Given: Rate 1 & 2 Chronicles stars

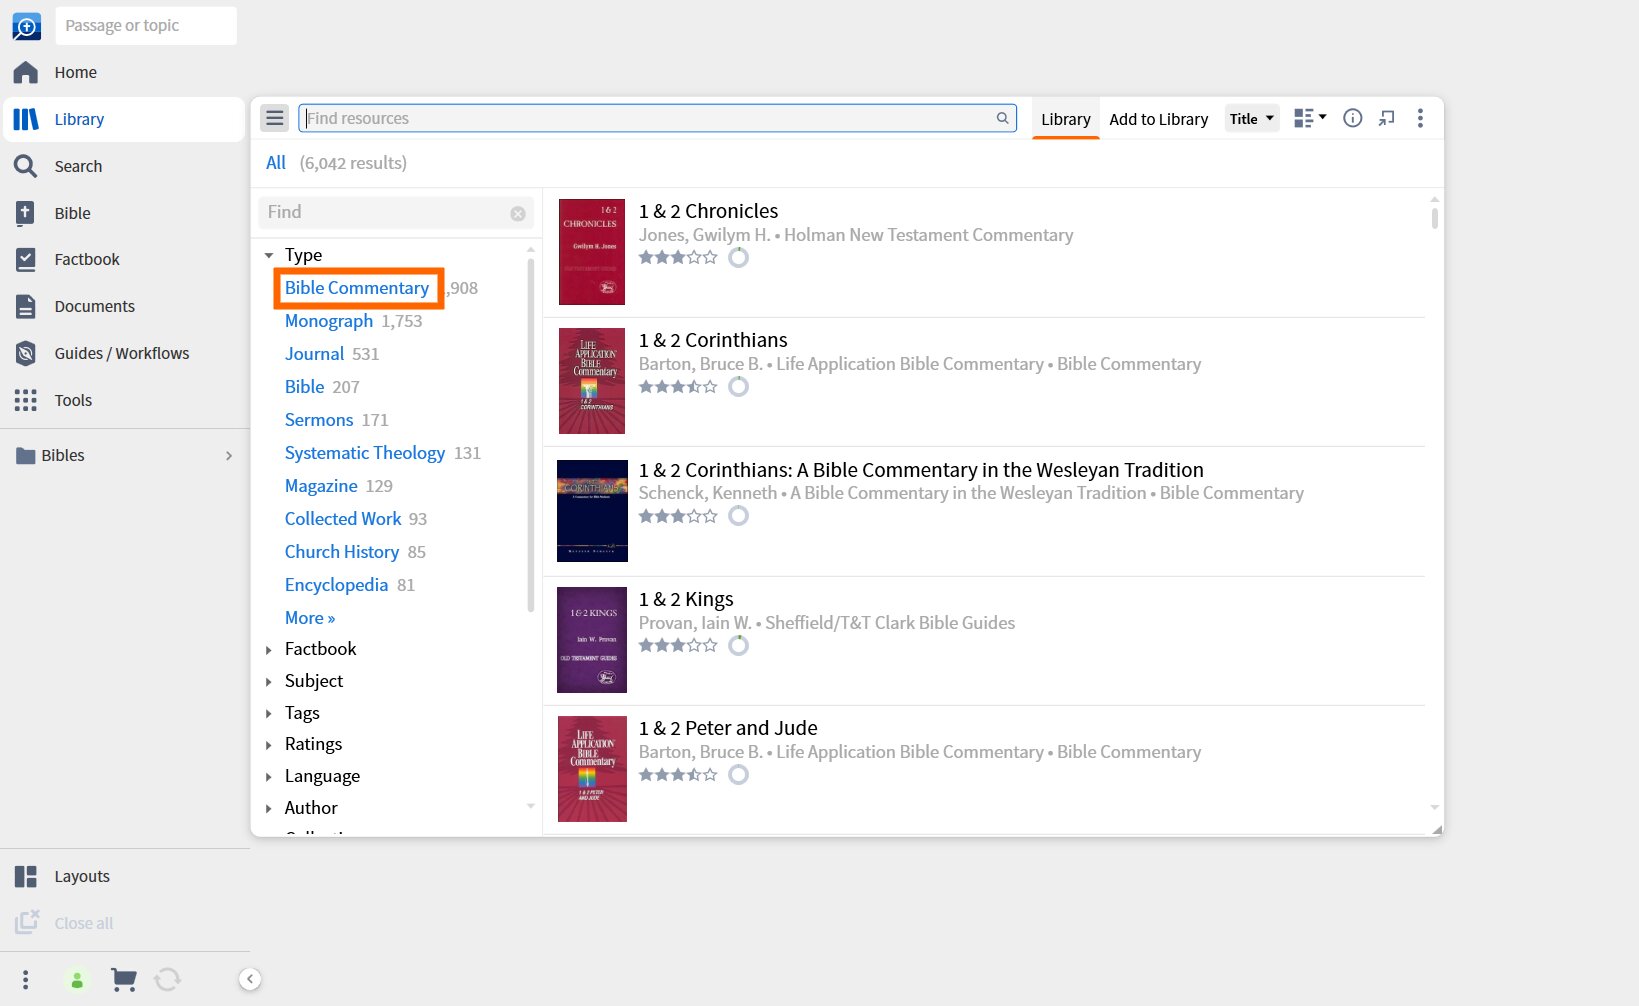Looking at the screenshot, I should point(678,257).
